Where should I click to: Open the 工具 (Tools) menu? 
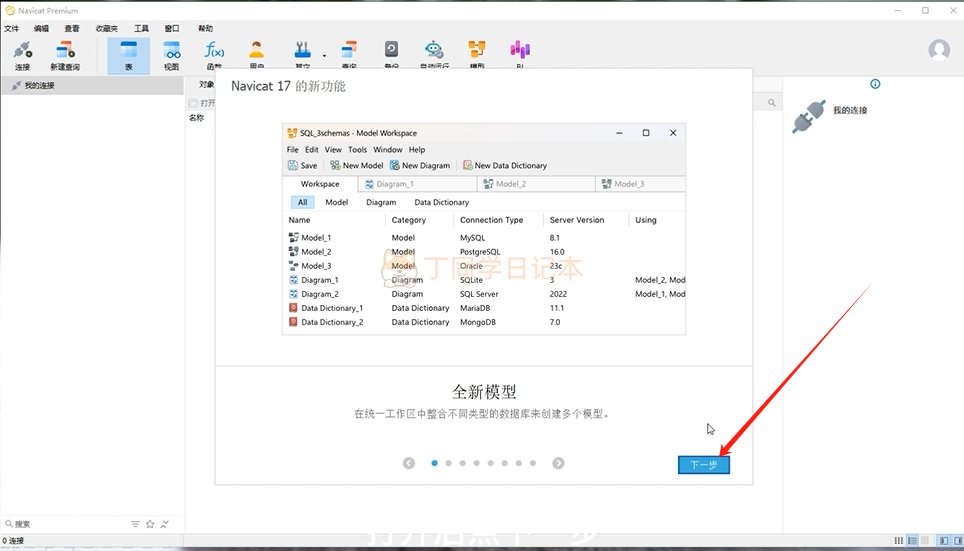coord(141,29)
